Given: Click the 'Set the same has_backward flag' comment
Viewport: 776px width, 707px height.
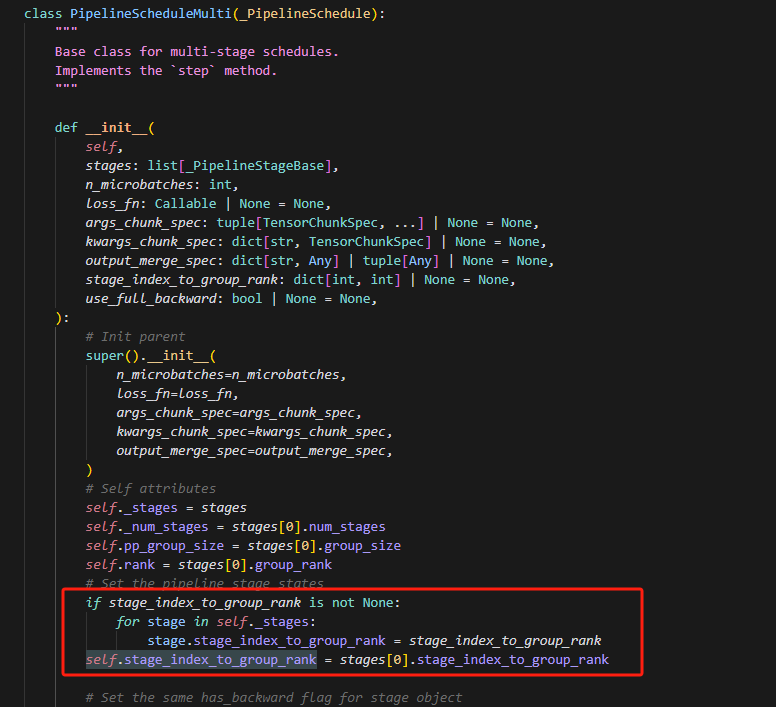Looking at the screenshot, I should tap(274, 697).
